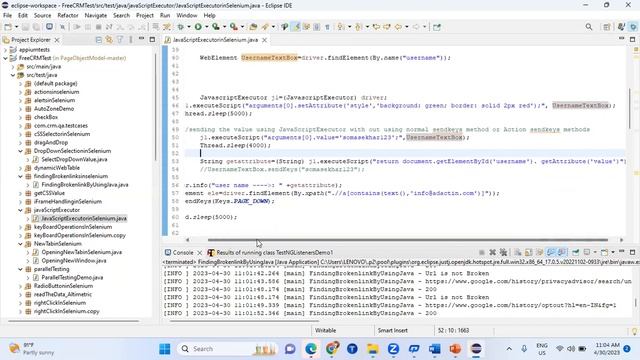Click the filter icon in Project Explorer

(120, 40)
